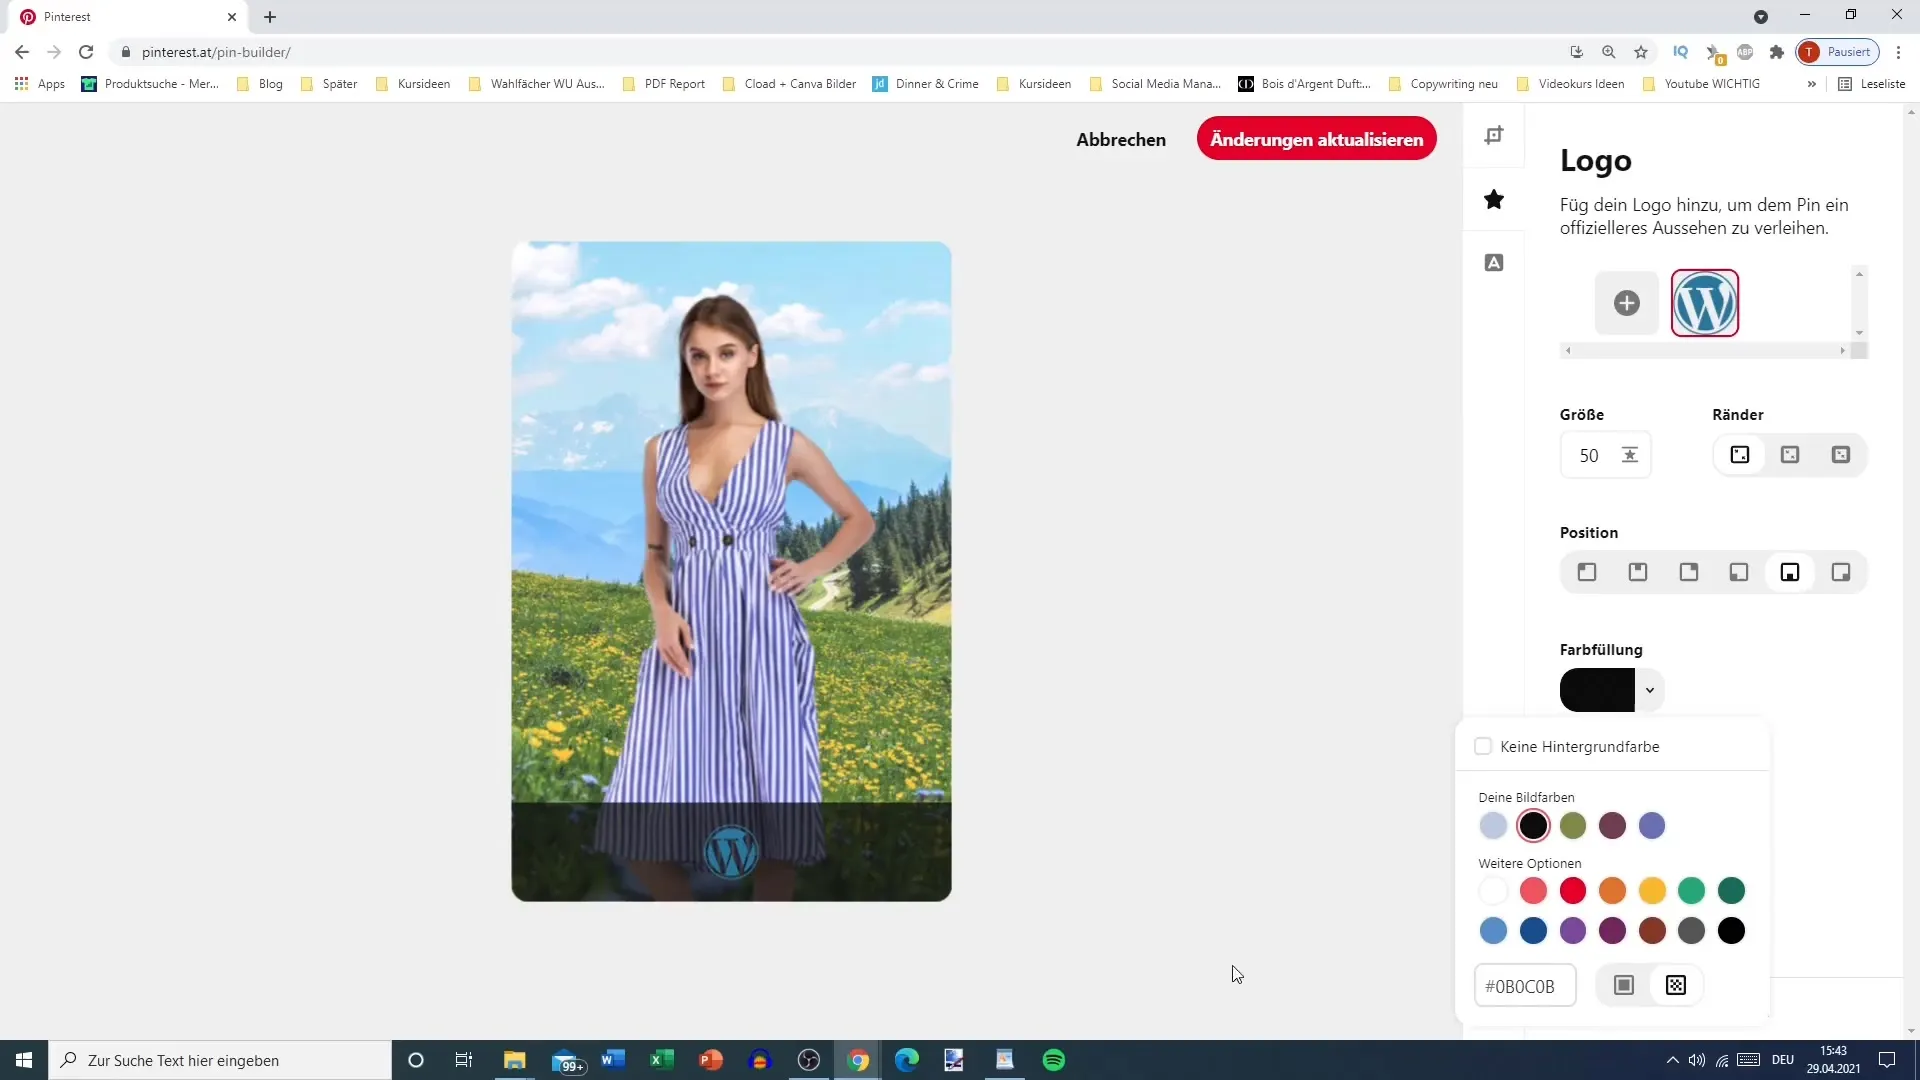Select the bright red color swatch
The width and height of the screenshot is (1920, 1080).
click(1573, 890)
